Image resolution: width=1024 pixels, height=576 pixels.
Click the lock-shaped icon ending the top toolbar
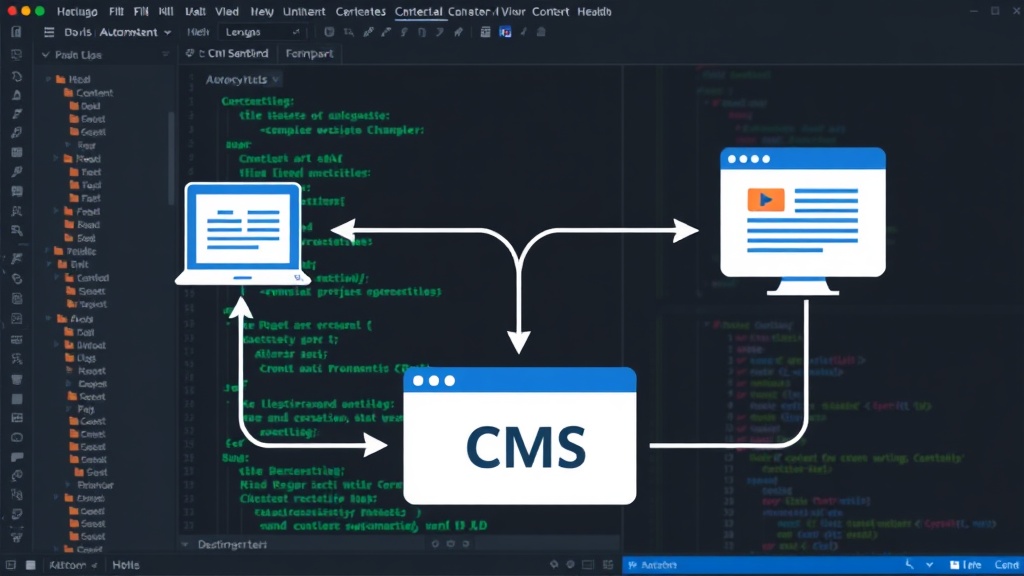click(541, 32)
